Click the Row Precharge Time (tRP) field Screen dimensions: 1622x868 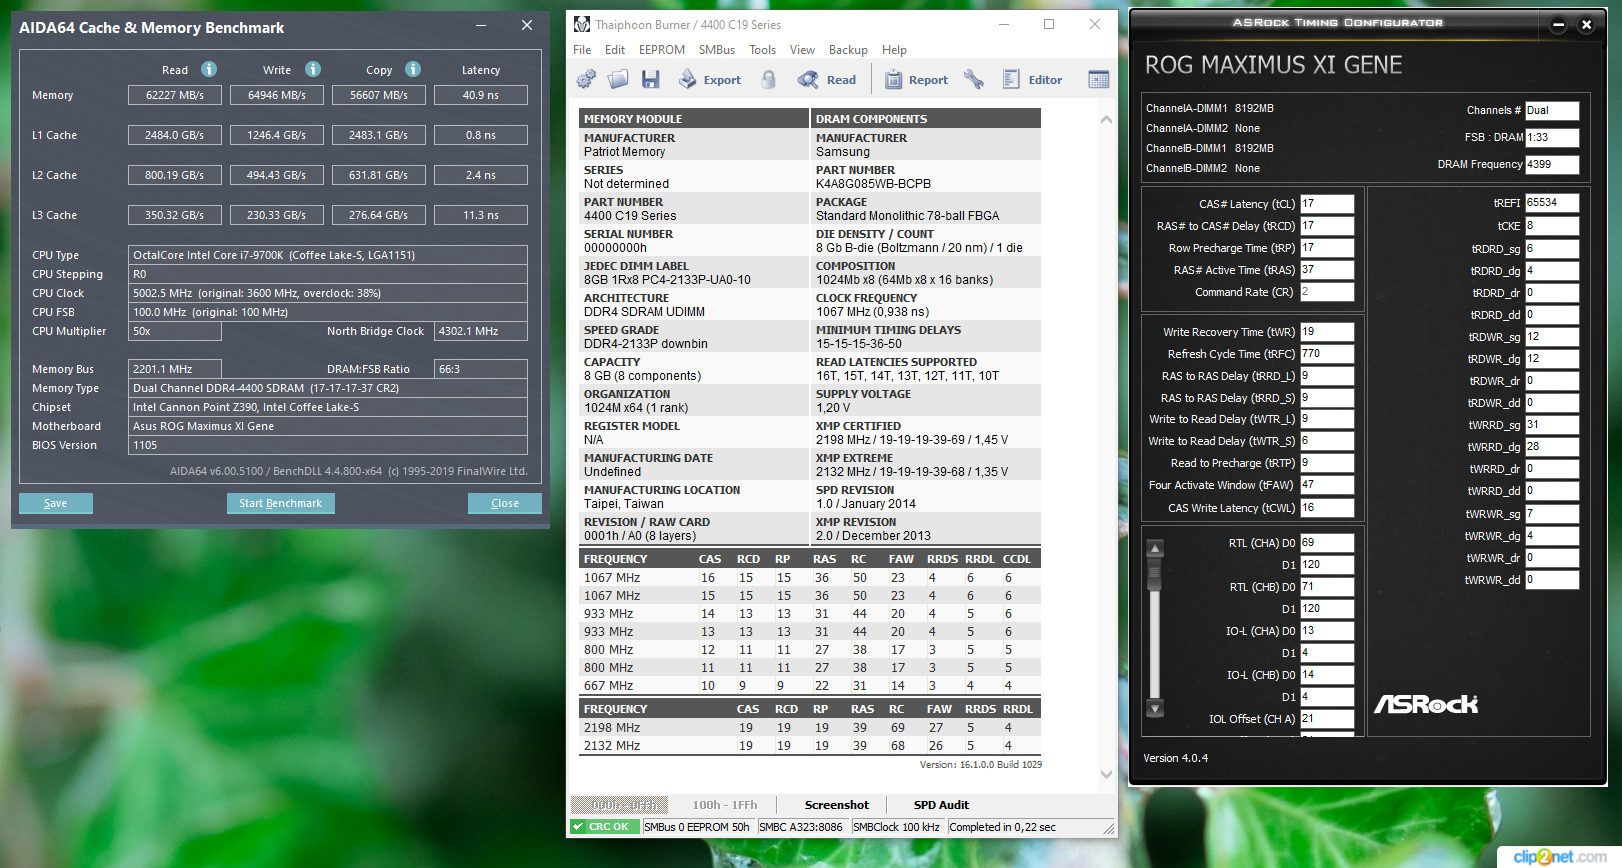point(1327,248)
